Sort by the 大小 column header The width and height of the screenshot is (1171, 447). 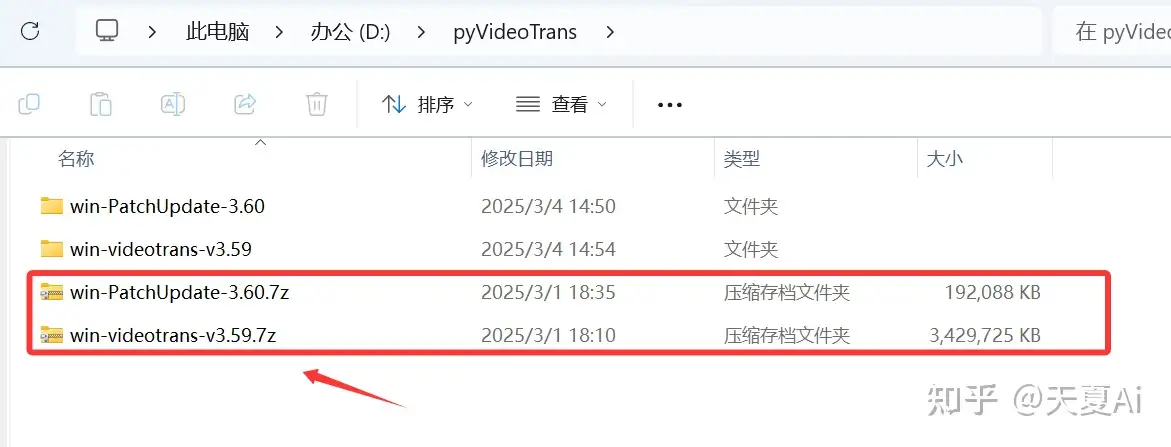pyautogui.click(x=945, y=158)
